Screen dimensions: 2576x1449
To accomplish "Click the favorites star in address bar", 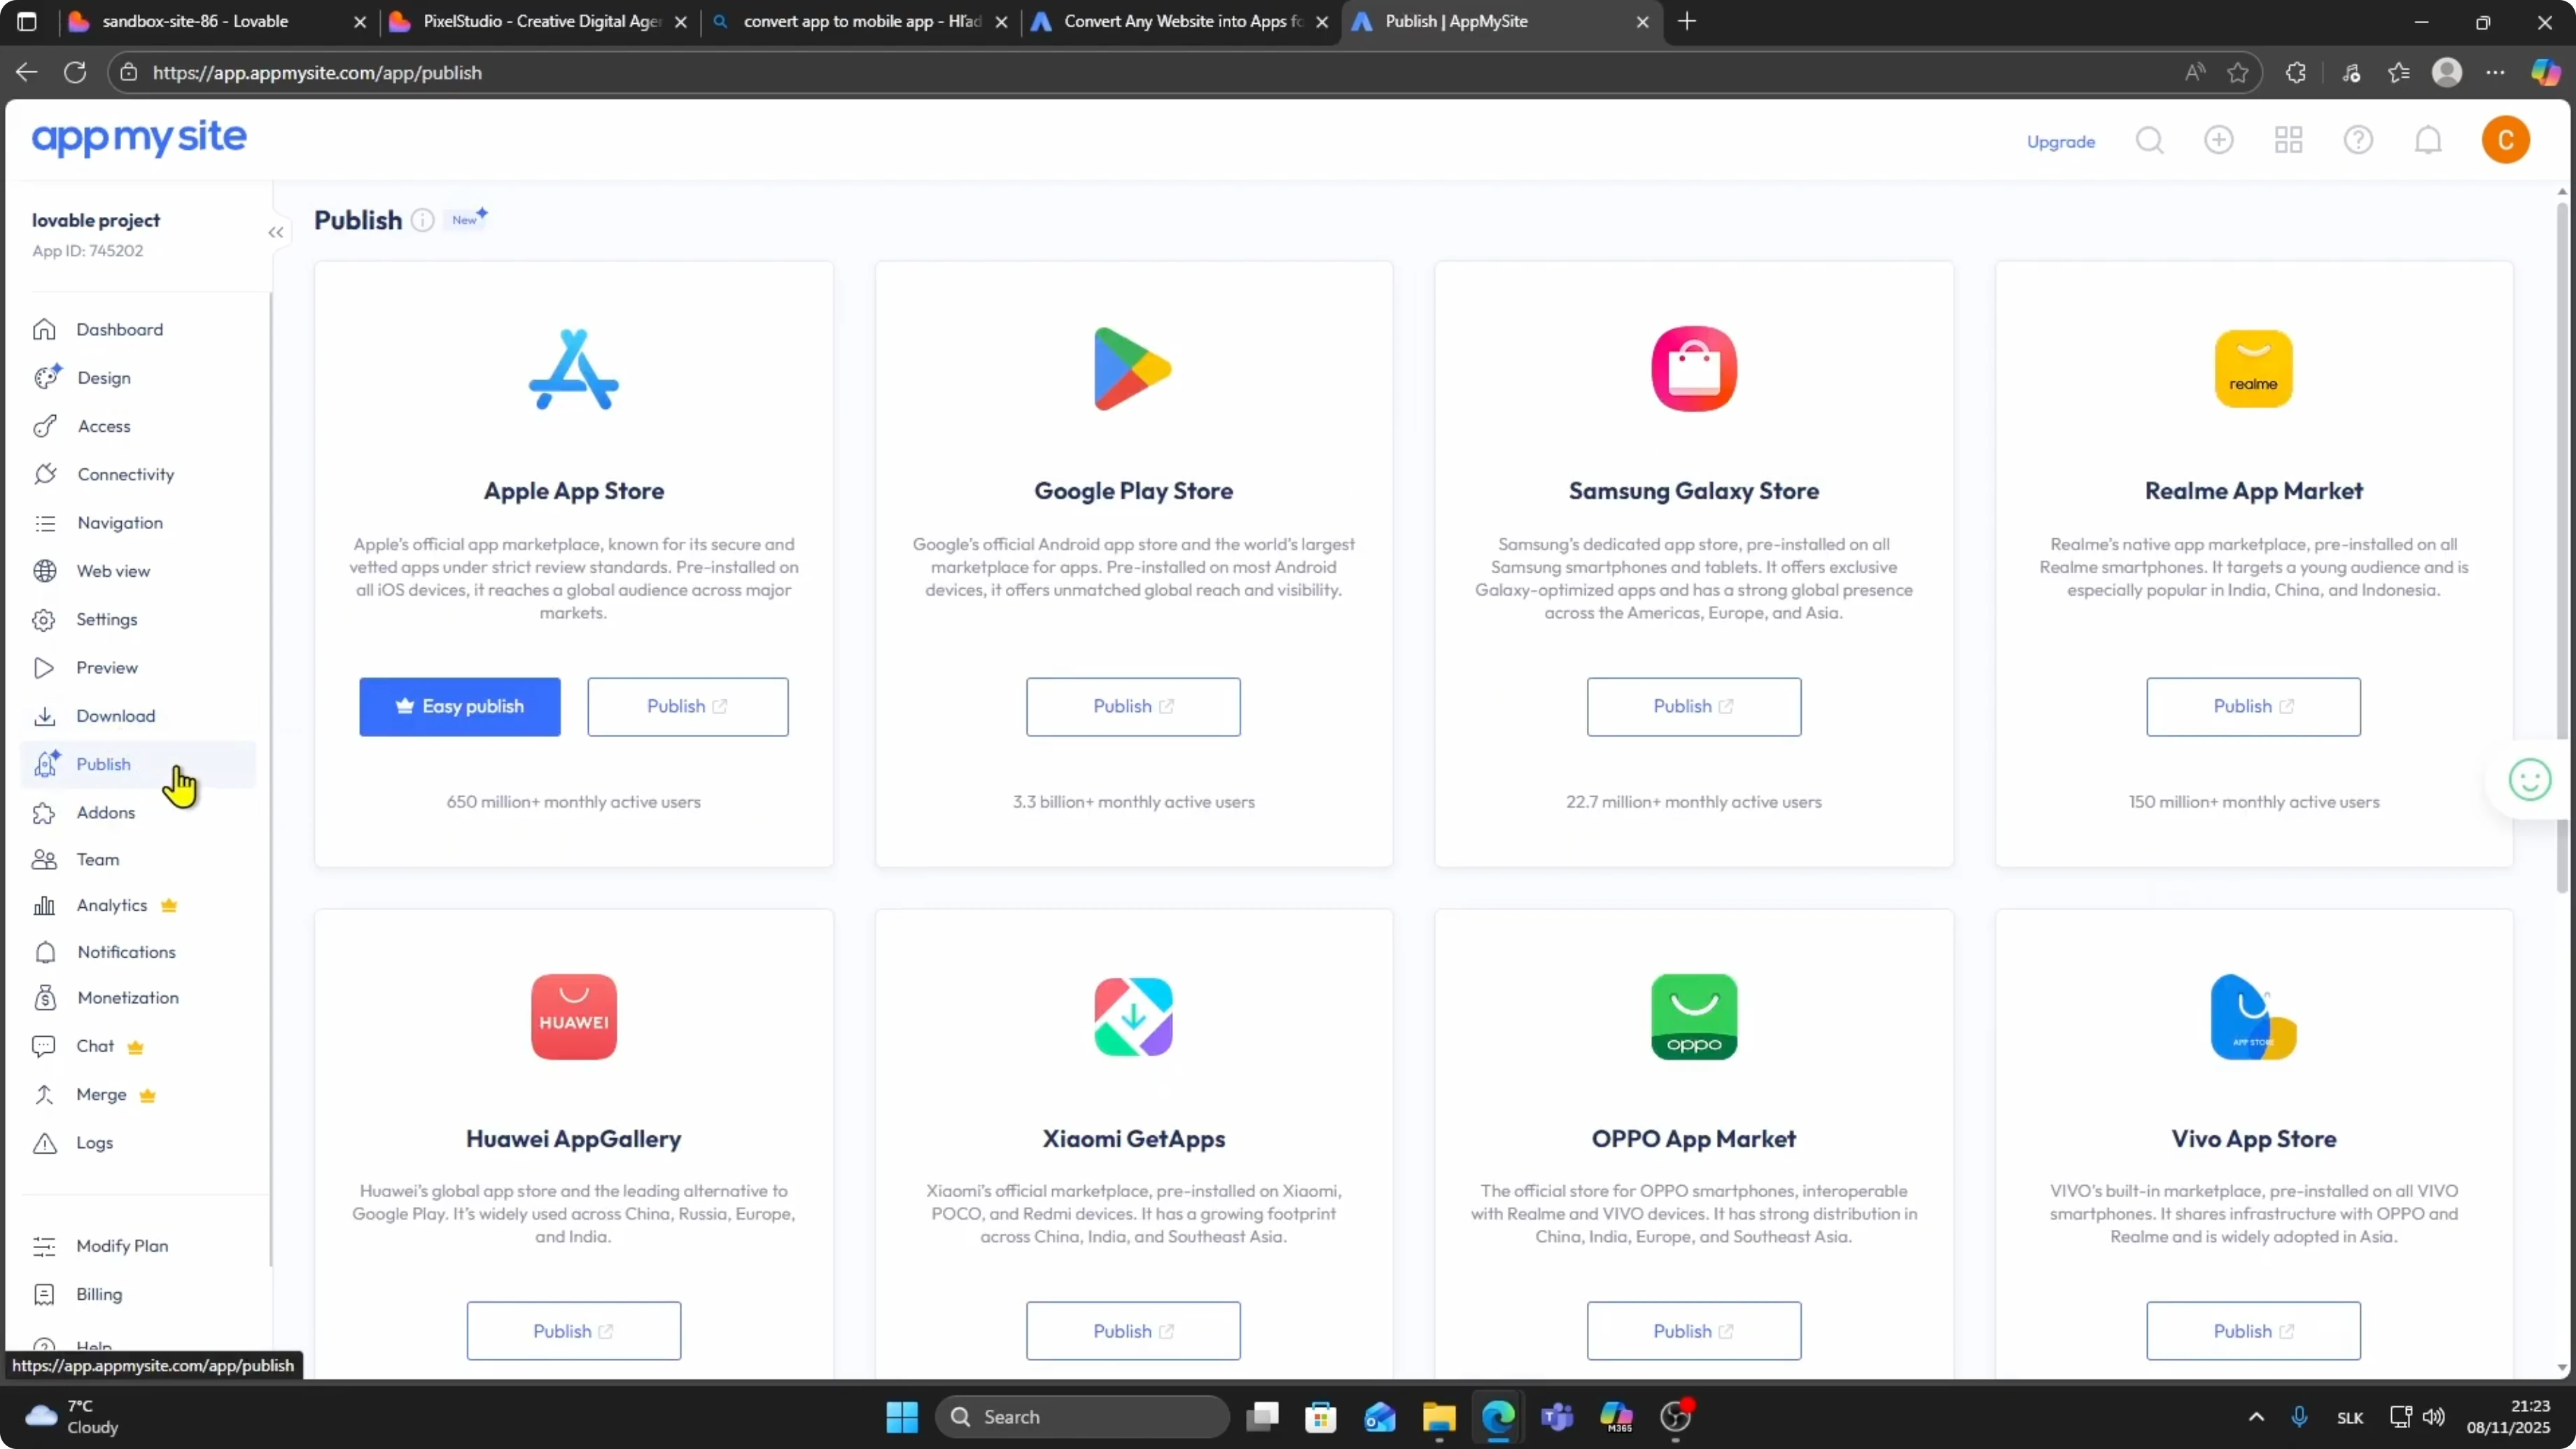I will pos(2238,73).
